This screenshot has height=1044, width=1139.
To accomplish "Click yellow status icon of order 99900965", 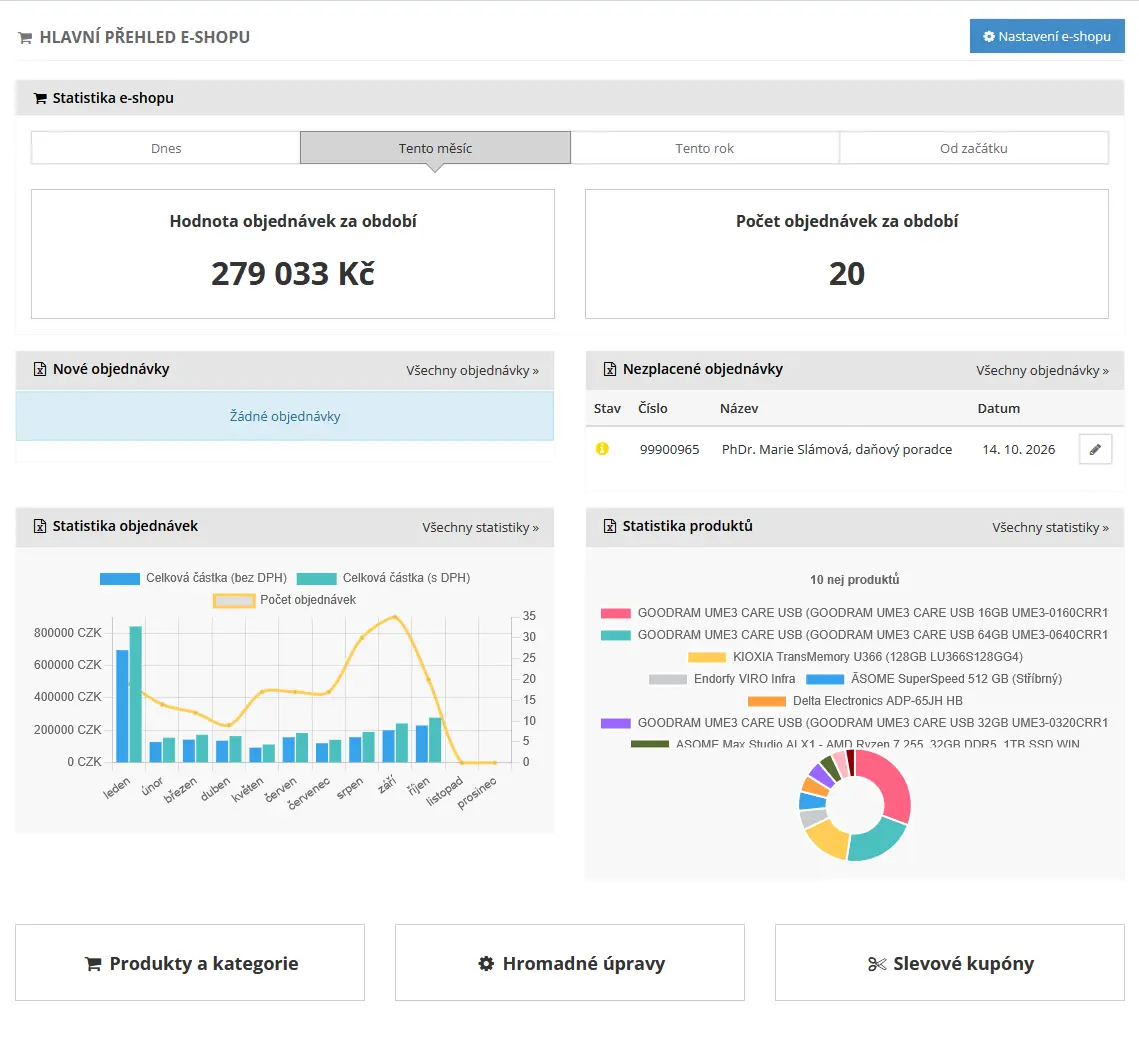I will tap(602, 449).
